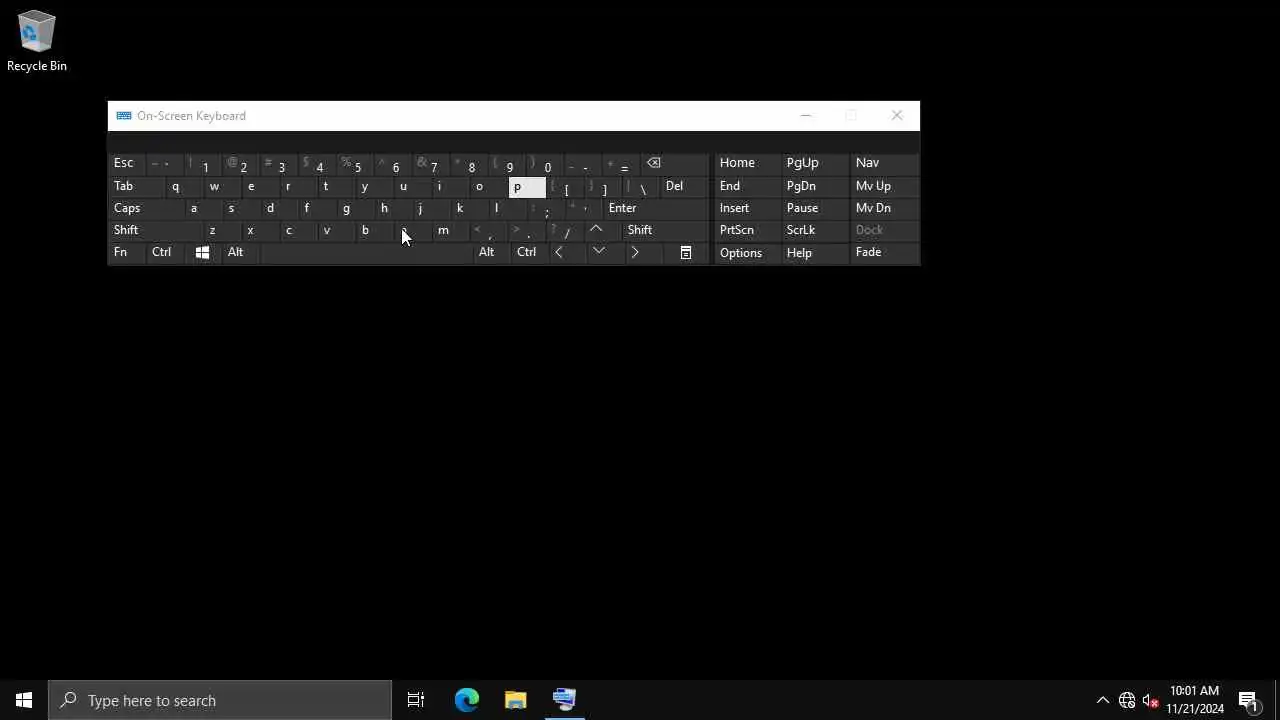Image resolution: width=1280 pixels, height=720 pixels.
Task: Toggle the left Ctrl key
Action: (x=164, y=253)
